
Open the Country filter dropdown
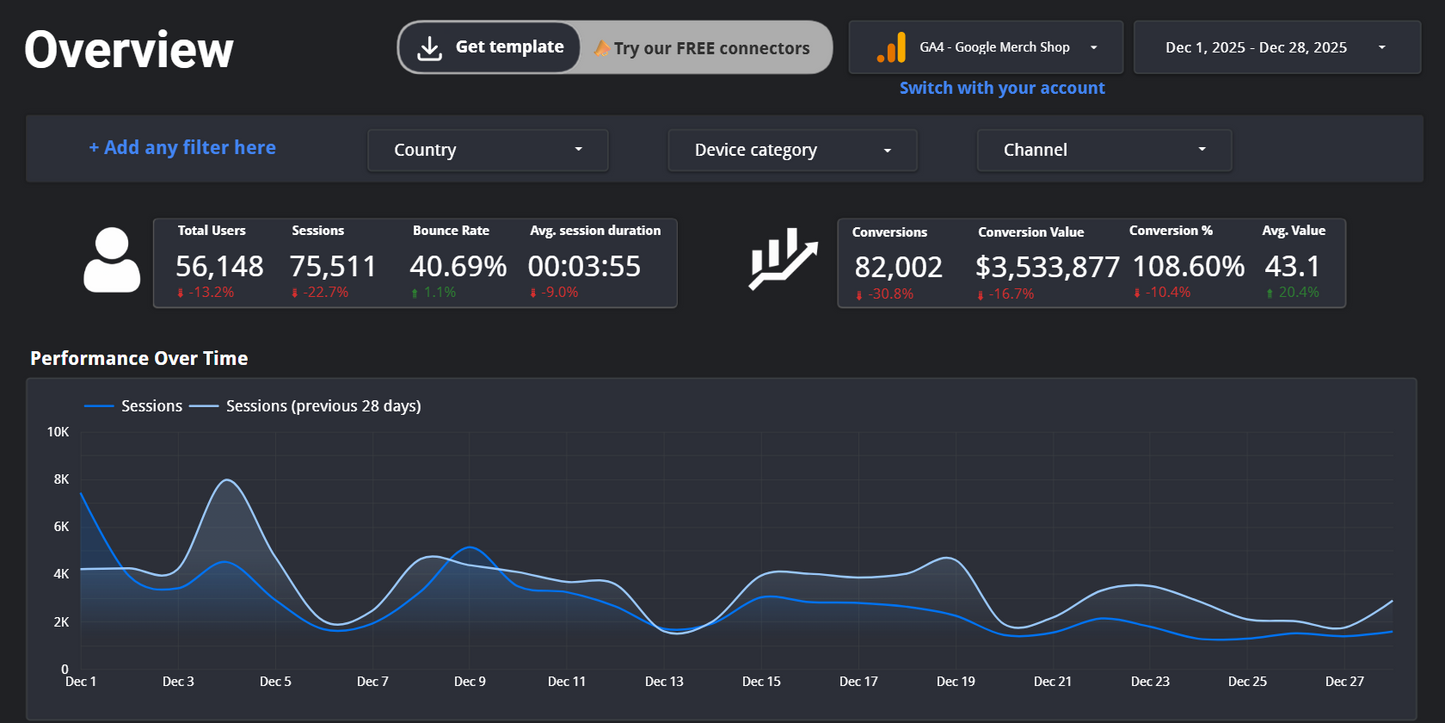pyautogui.click(x=487, y=149)
